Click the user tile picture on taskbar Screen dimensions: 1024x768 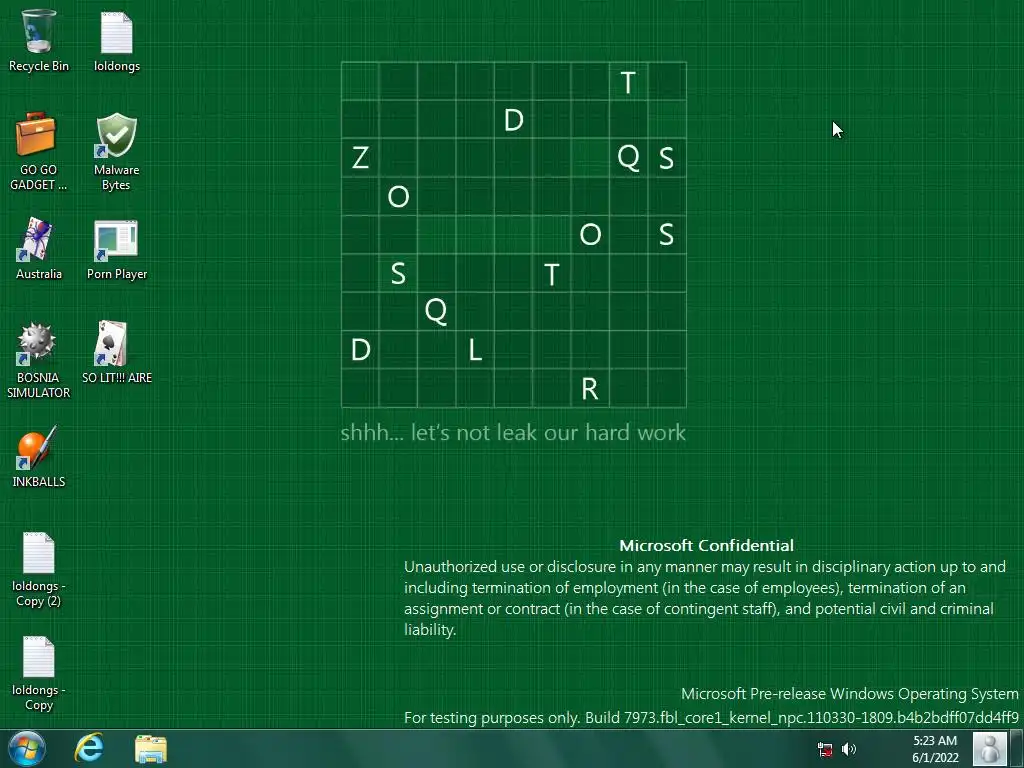point(989,748)
